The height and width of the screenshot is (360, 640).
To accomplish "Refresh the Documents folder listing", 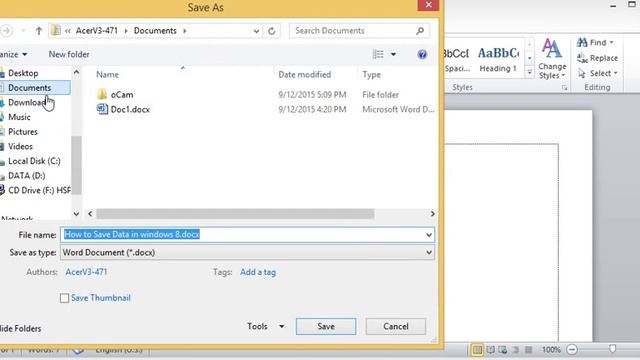I will click(x=271, y=31).
